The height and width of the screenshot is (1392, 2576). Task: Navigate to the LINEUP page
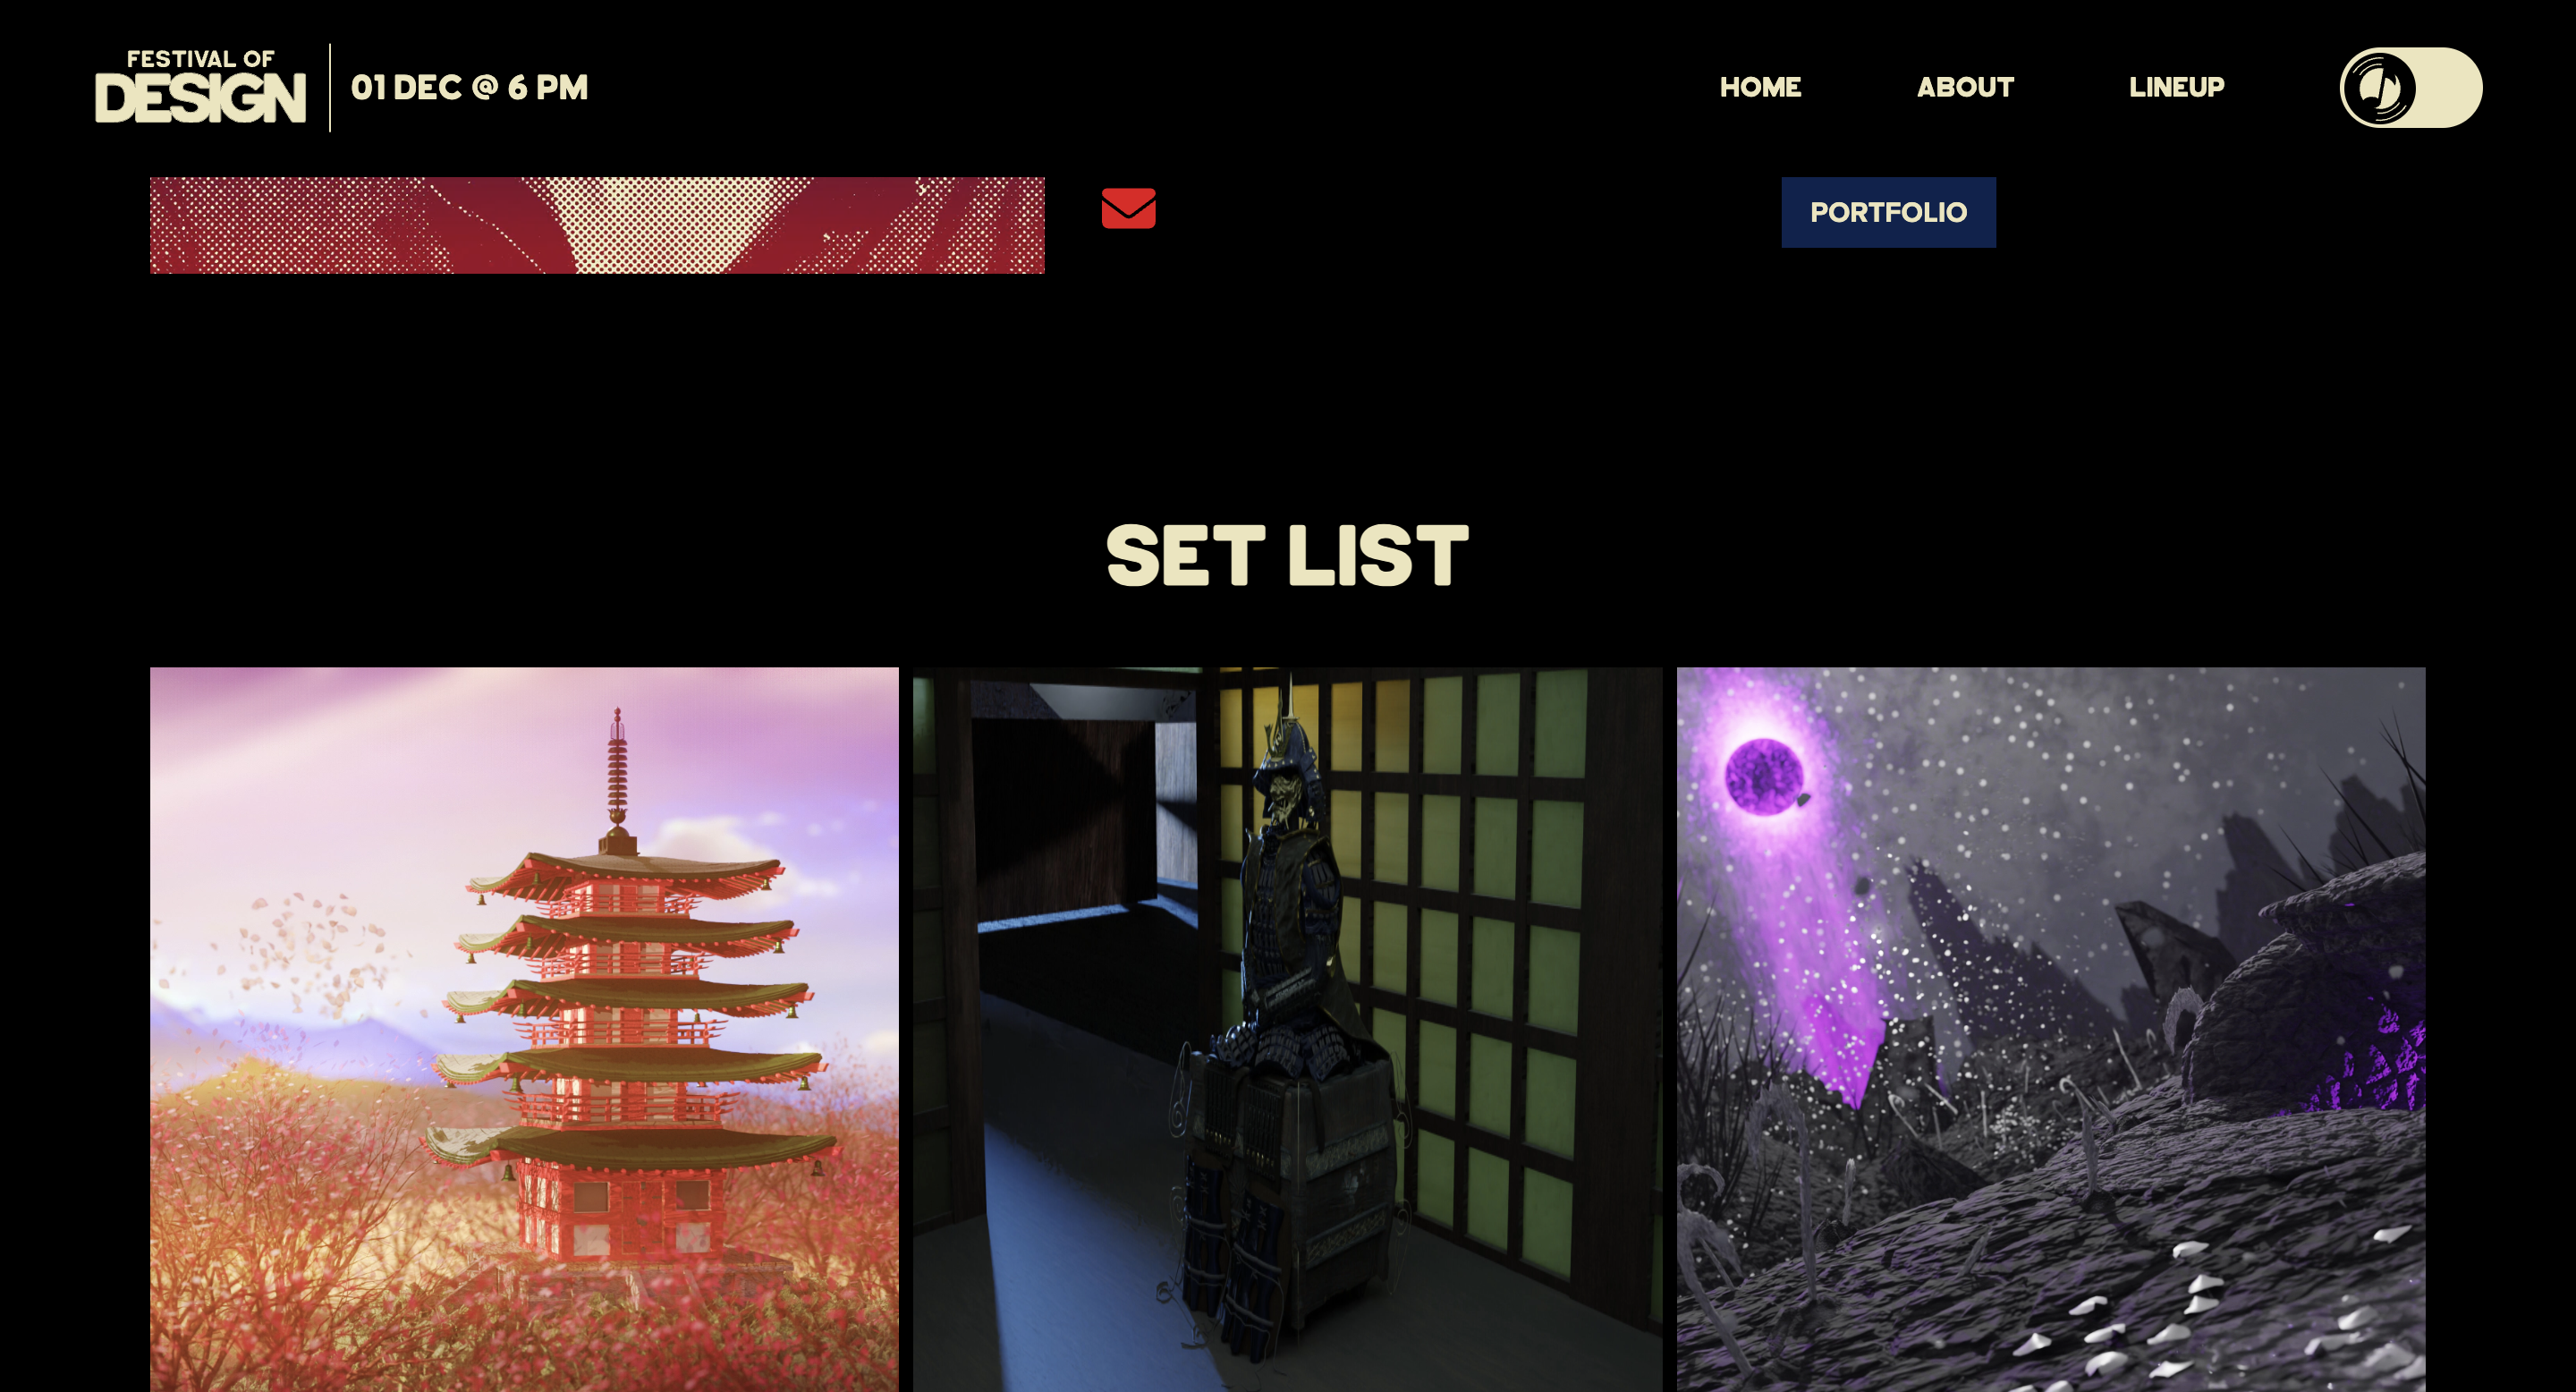tap(2176, 87)
